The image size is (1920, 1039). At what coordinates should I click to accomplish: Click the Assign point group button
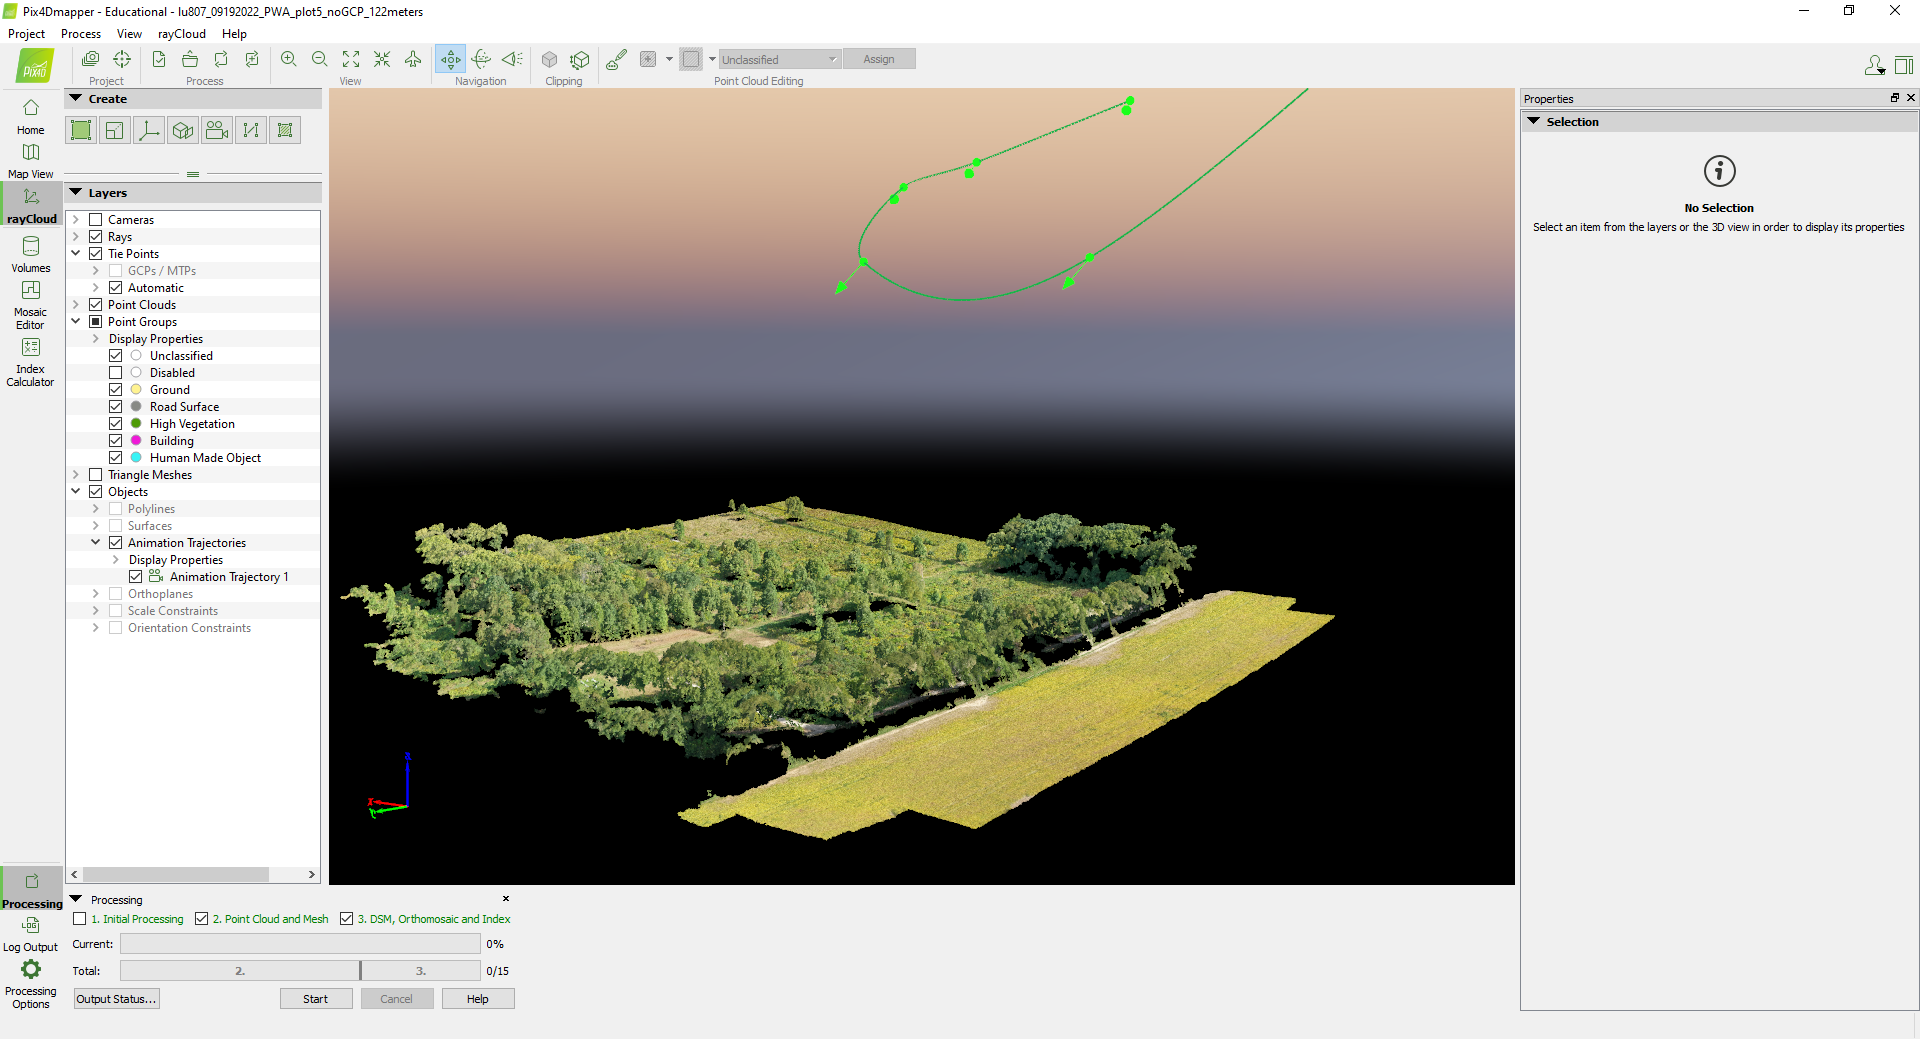879,59
